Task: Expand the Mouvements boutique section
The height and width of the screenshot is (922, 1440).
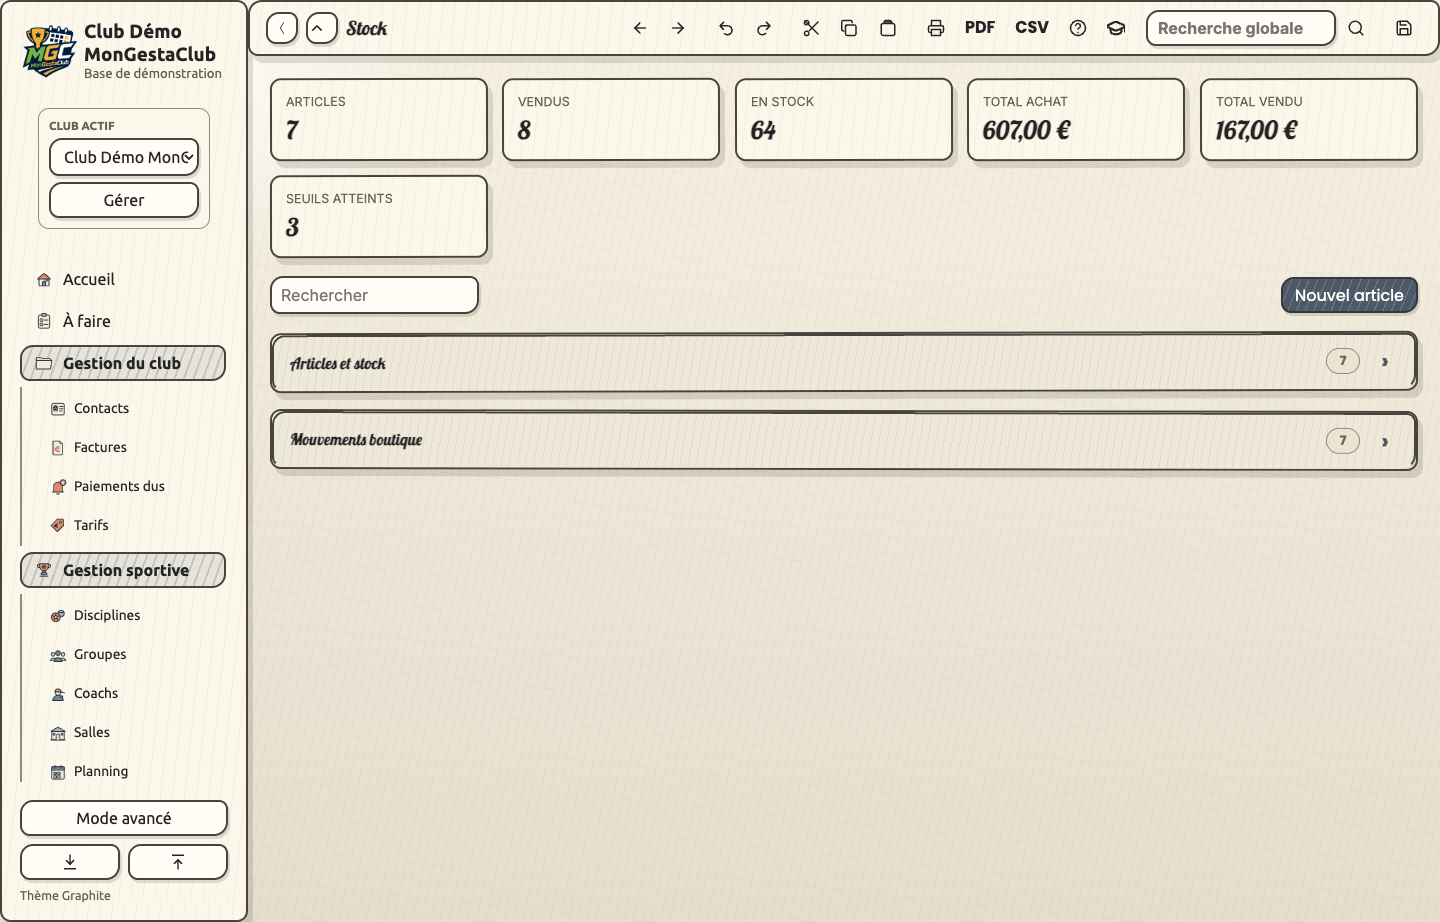Action: [844, 440]
